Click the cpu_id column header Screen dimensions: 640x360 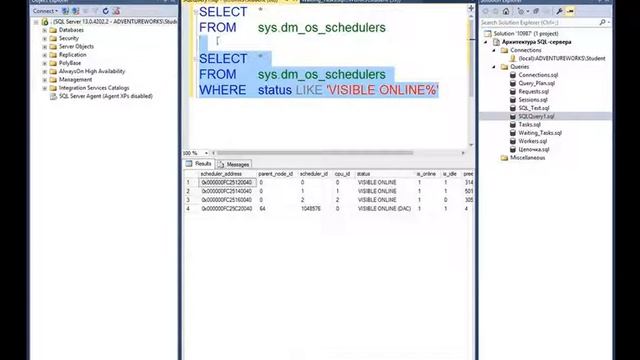(342, 174)
